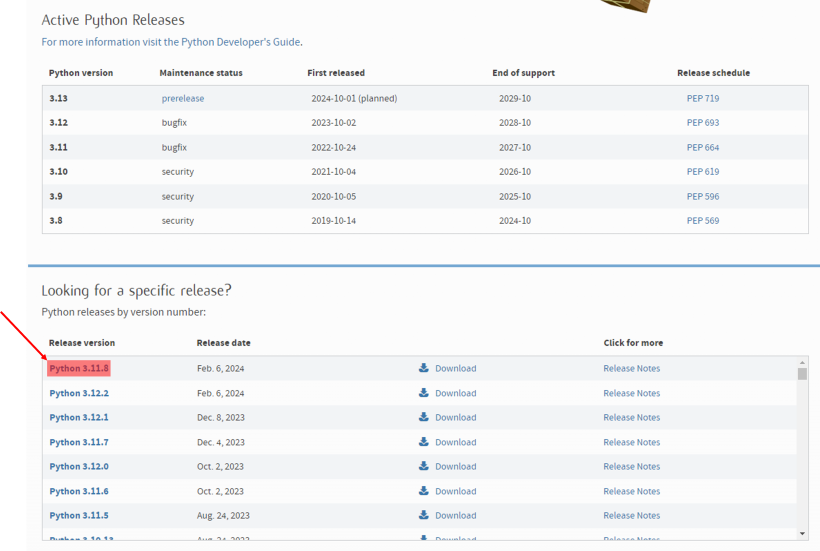Click the releases list scroll-up arrow
The image size is (820, 551).
802,362
